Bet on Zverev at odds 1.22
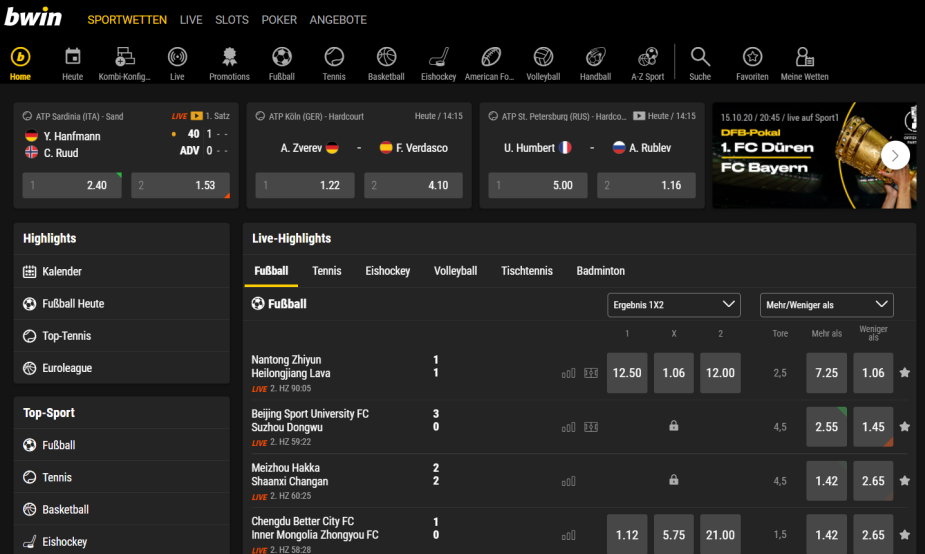925x554 pixels. (305, 185)
